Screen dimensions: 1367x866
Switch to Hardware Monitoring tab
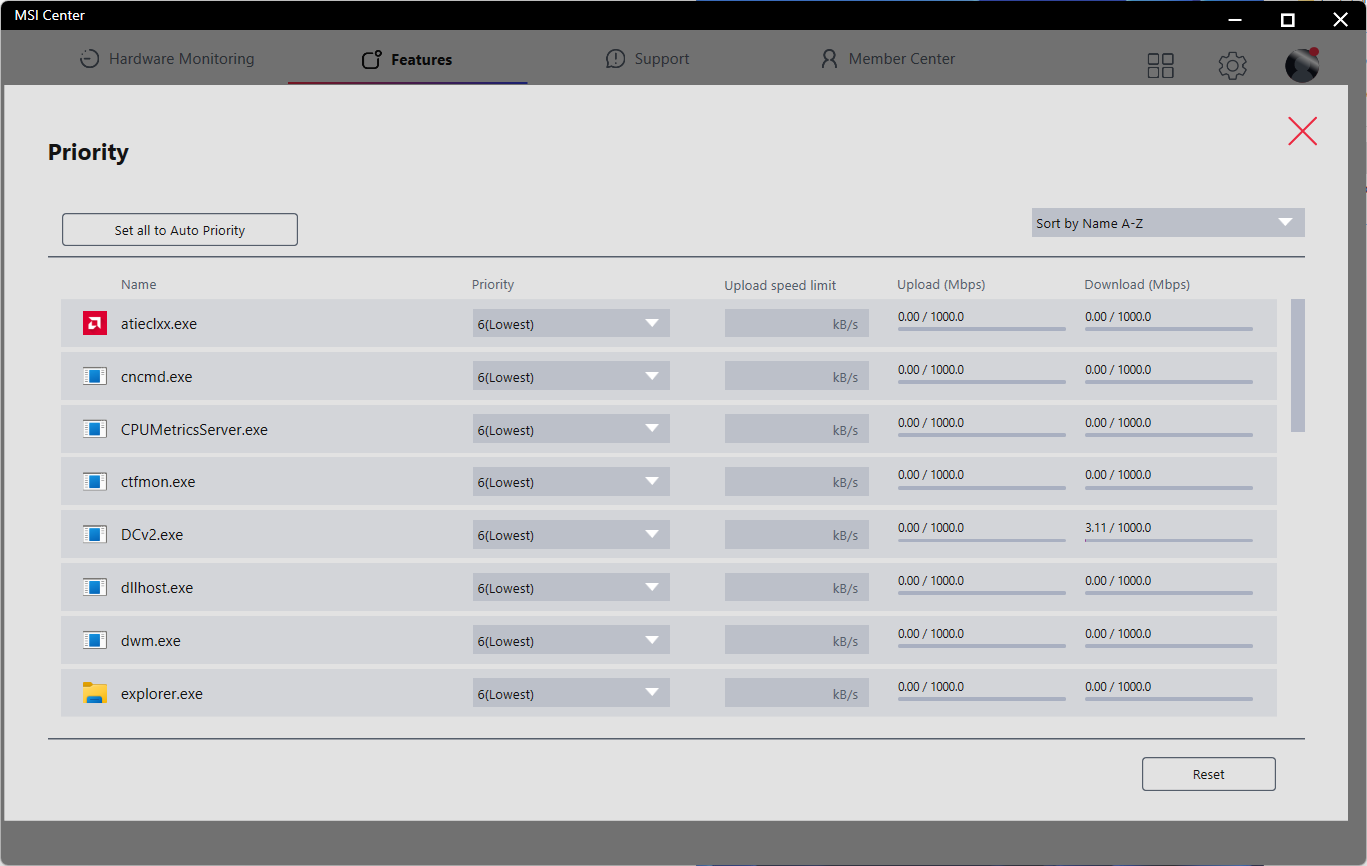167,59
